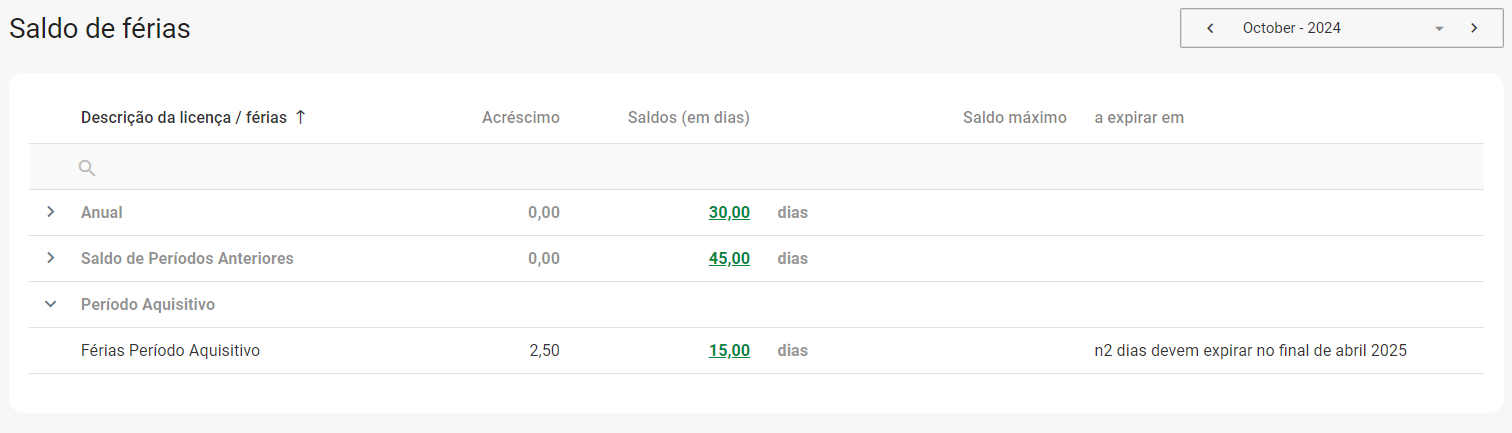The image size is (1512, 433).
Task: Go to previous month arrow
Action: tap(1210, 28)
